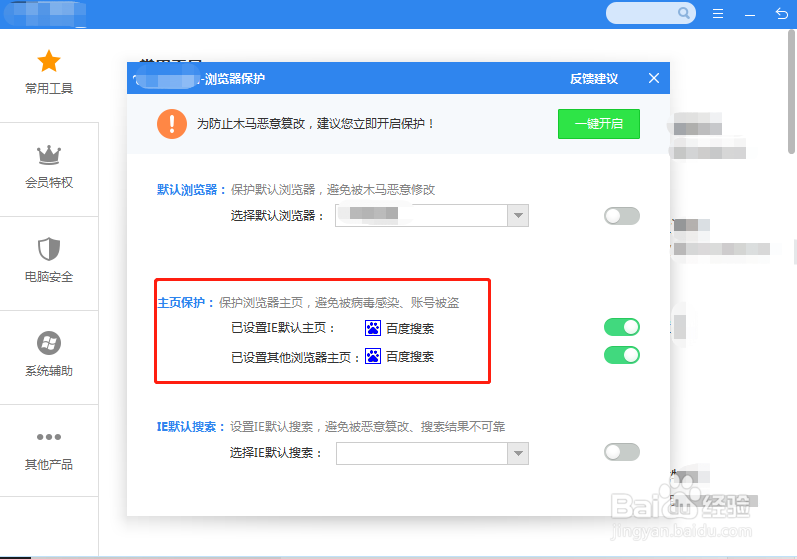The image size is (797, 559).
Task: Click the search magnifier icon in title bar
Action: (684, 13)
